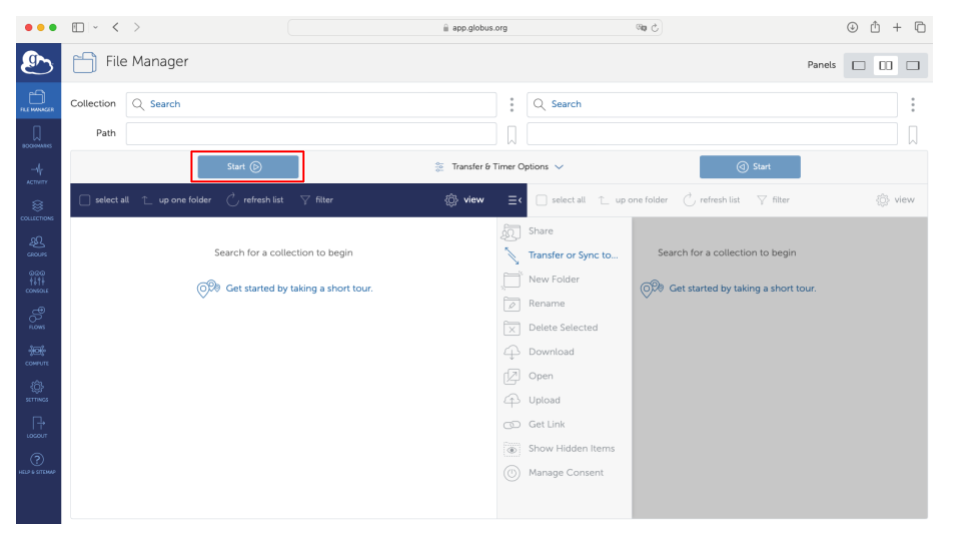960x540 pixels.
Task: Check the left pane select all checkbox
Action: [85, 200]
